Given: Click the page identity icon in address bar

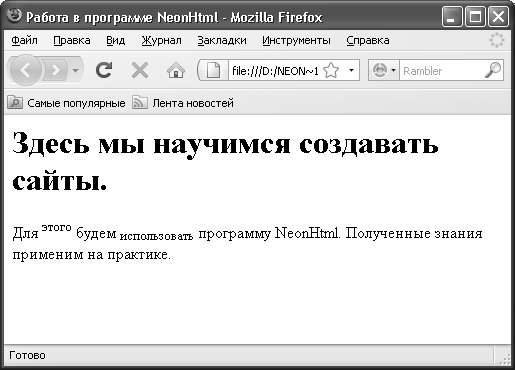Looking at the screenshot, I should pyautogui.click(x=213, y=70).
